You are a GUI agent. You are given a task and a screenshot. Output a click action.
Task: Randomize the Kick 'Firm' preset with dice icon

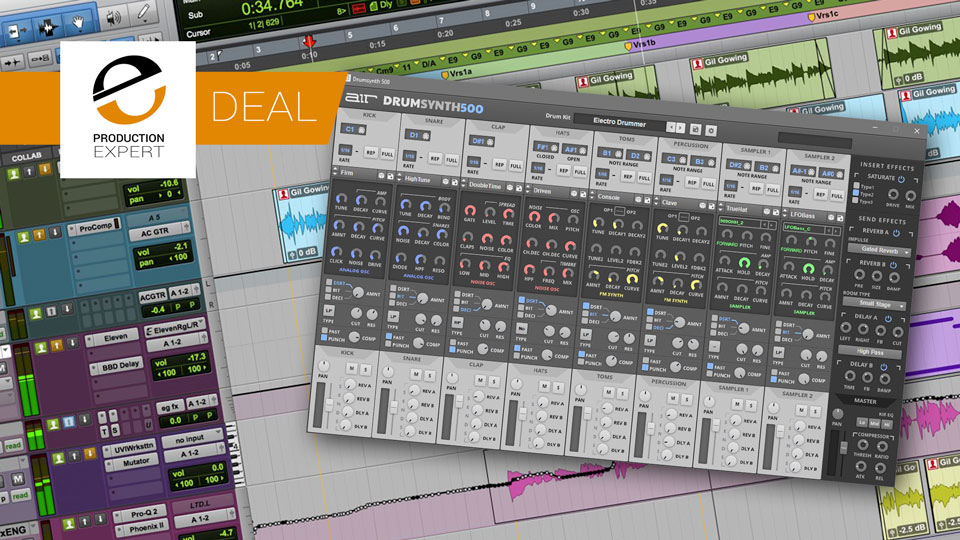click(381, 176)
